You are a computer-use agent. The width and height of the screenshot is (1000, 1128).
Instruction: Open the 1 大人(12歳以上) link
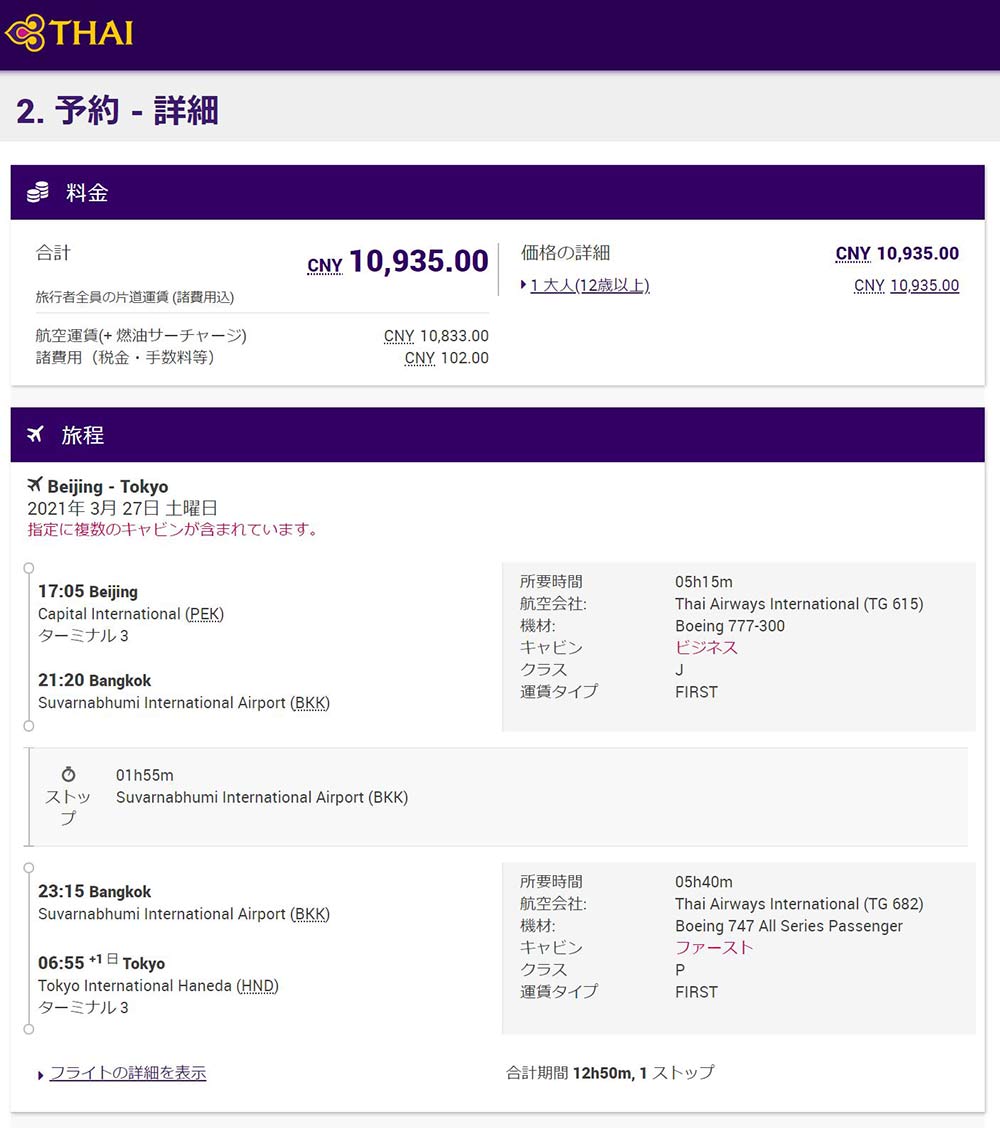[x=590, y=286]
